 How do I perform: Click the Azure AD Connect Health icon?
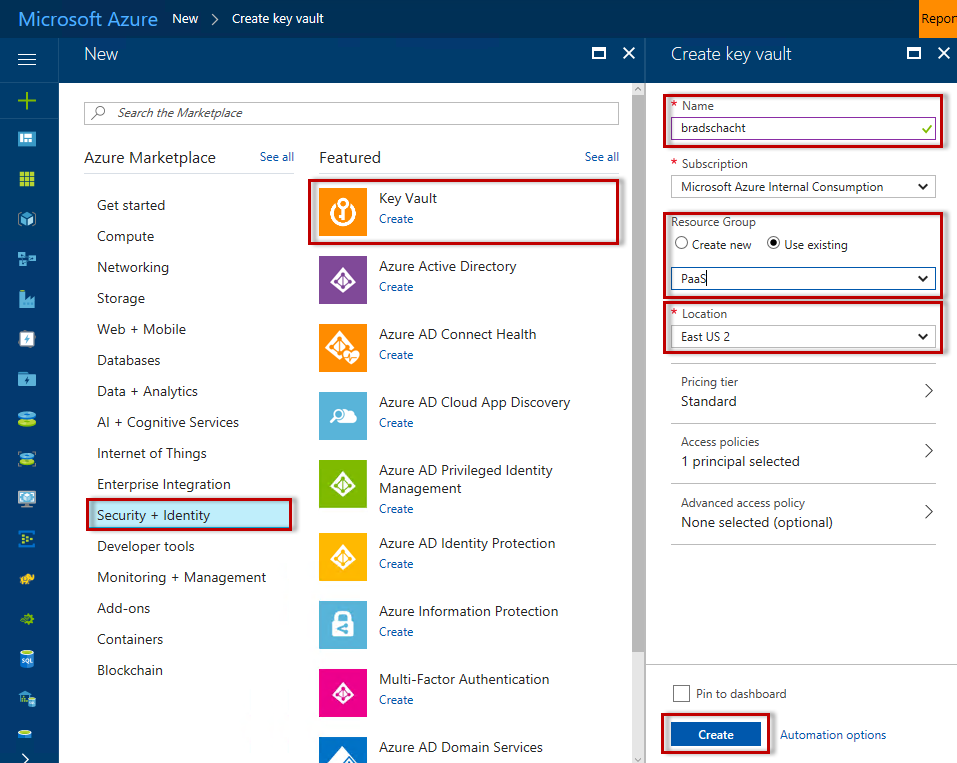[343, 348]
